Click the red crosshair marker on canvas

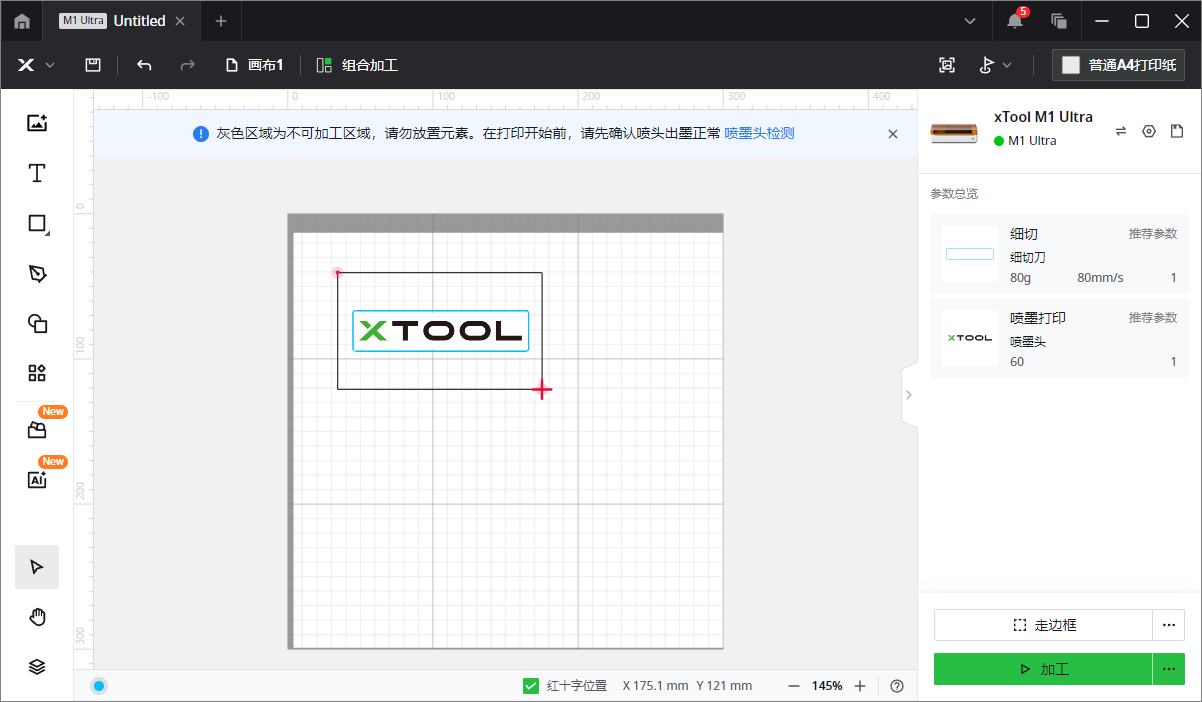542,389
